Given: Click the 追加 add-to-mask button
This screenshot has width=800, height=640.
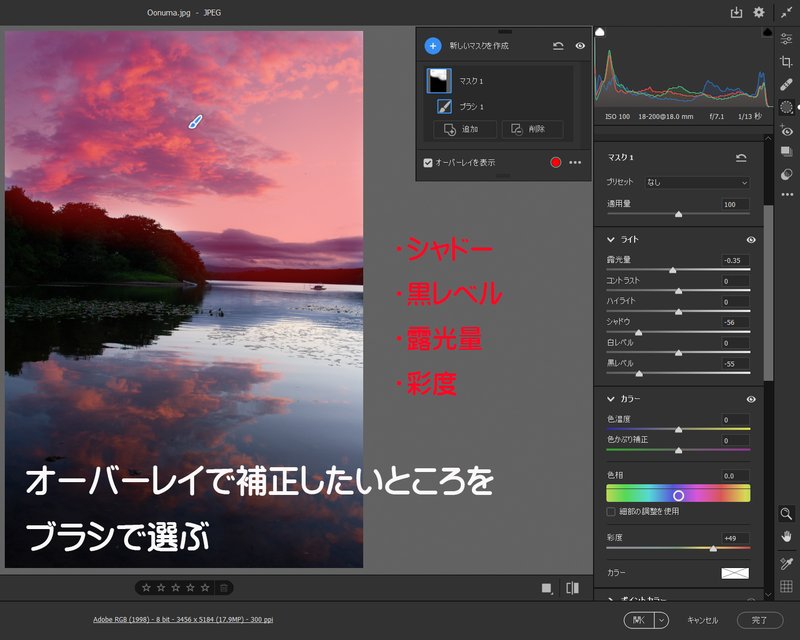Looking at the screenshot, I should coord(465,129).
